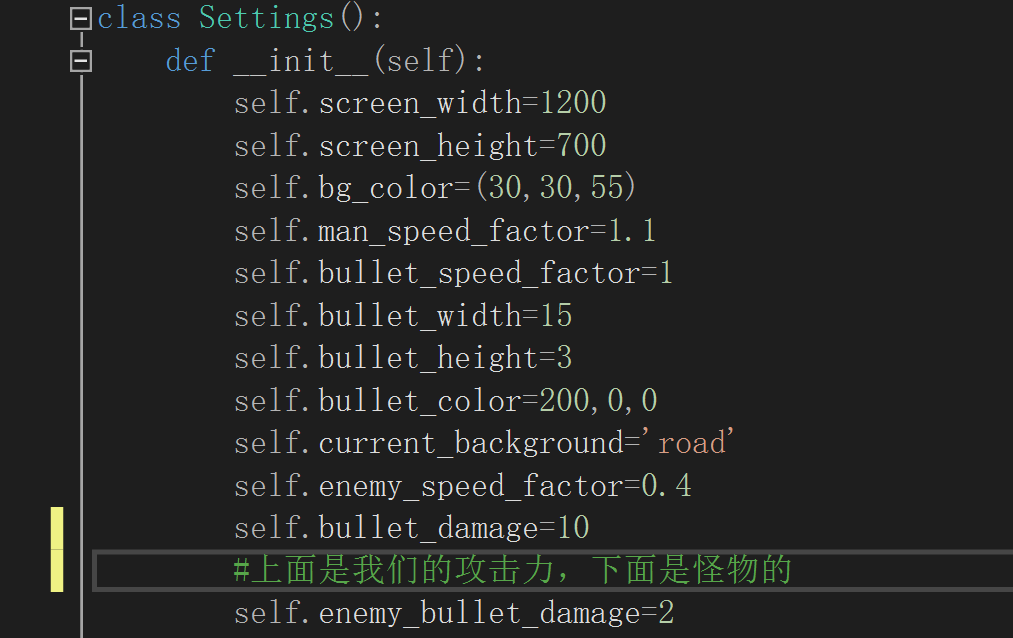Screen dimensions: 1013x638
Task: Place cursor on screen_width=1200 line
Action: pyautogui.click(x=420, y=103)
